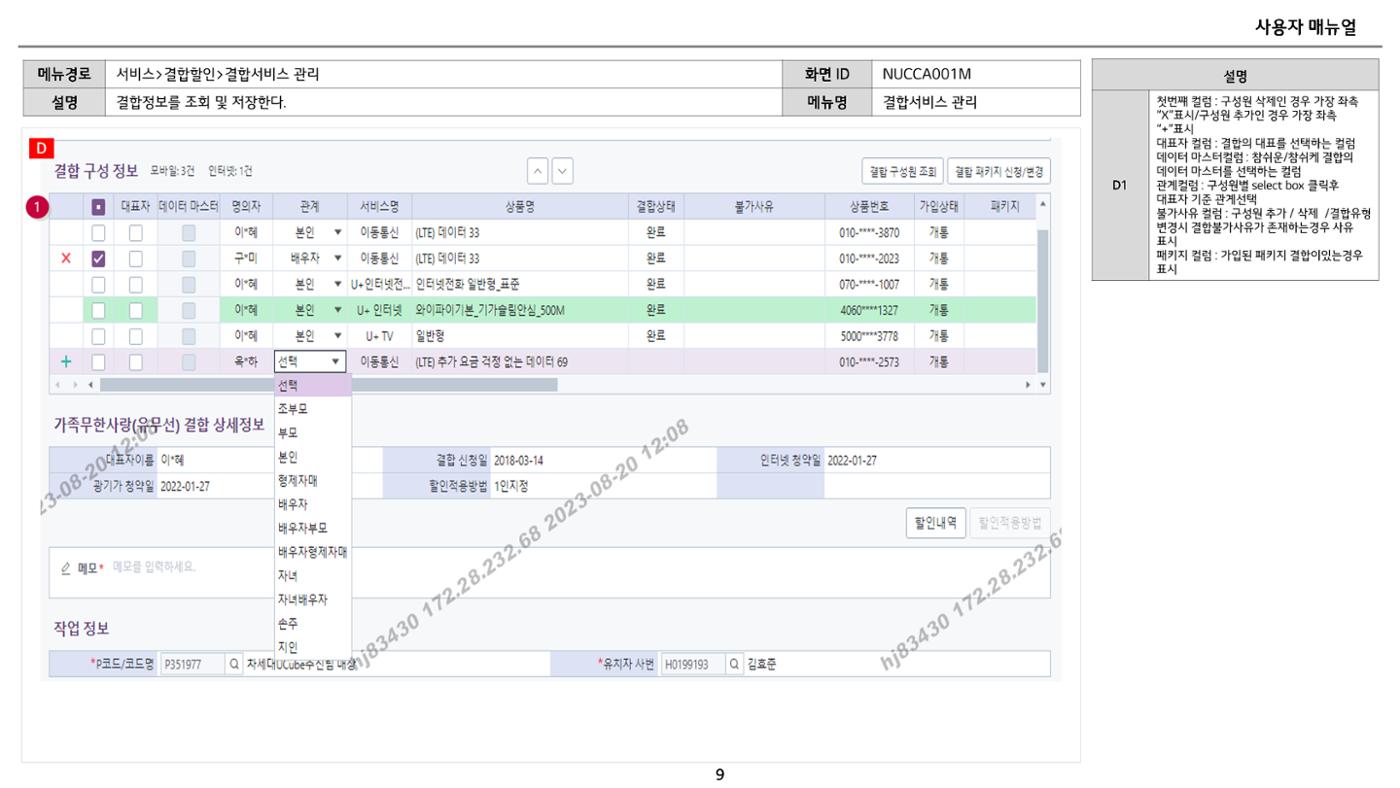Screen dimensions: 1400x788
Task: Open the 관계 dropdown on the U+ TV row
Action: (311, 335)
